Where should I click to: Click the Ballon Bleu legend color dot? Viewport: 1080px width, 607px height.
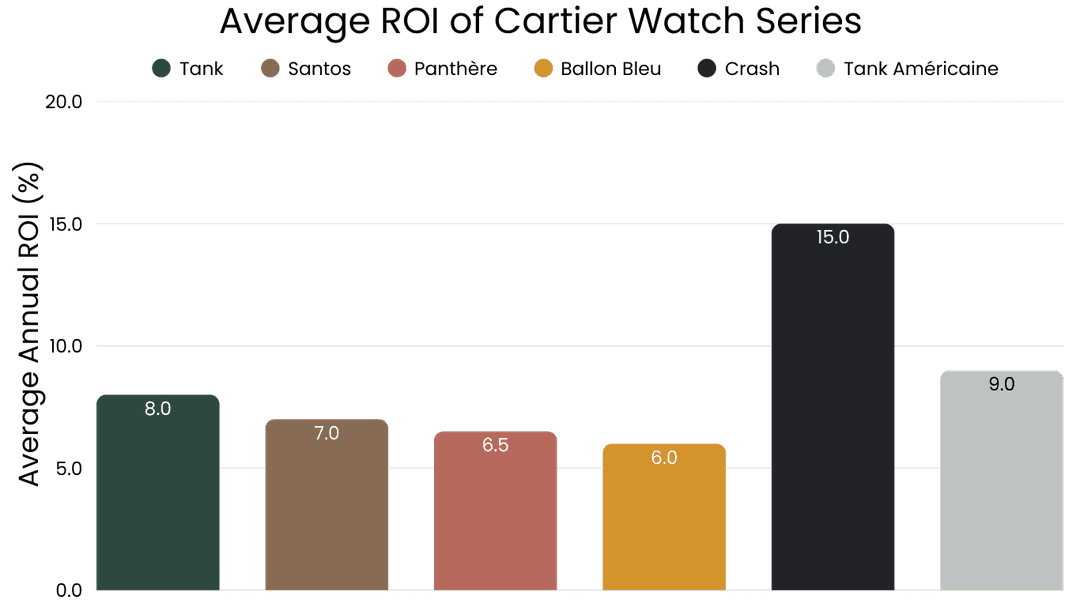543,68
